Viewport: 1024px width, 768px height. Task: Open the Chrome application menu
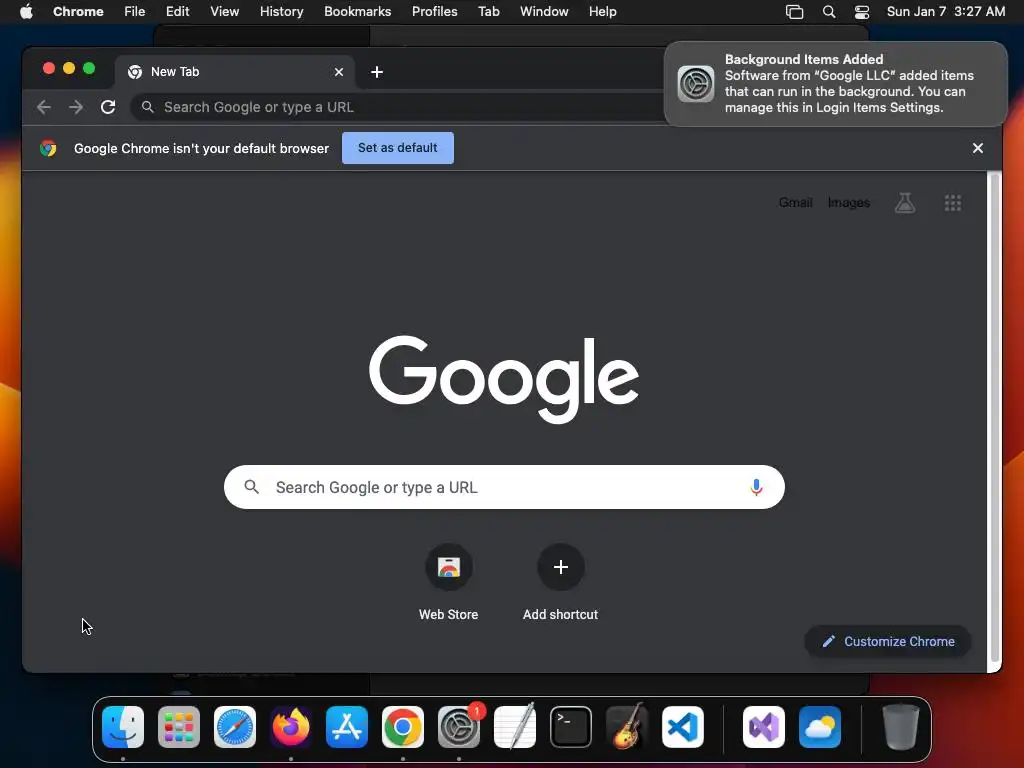[78, 12]
